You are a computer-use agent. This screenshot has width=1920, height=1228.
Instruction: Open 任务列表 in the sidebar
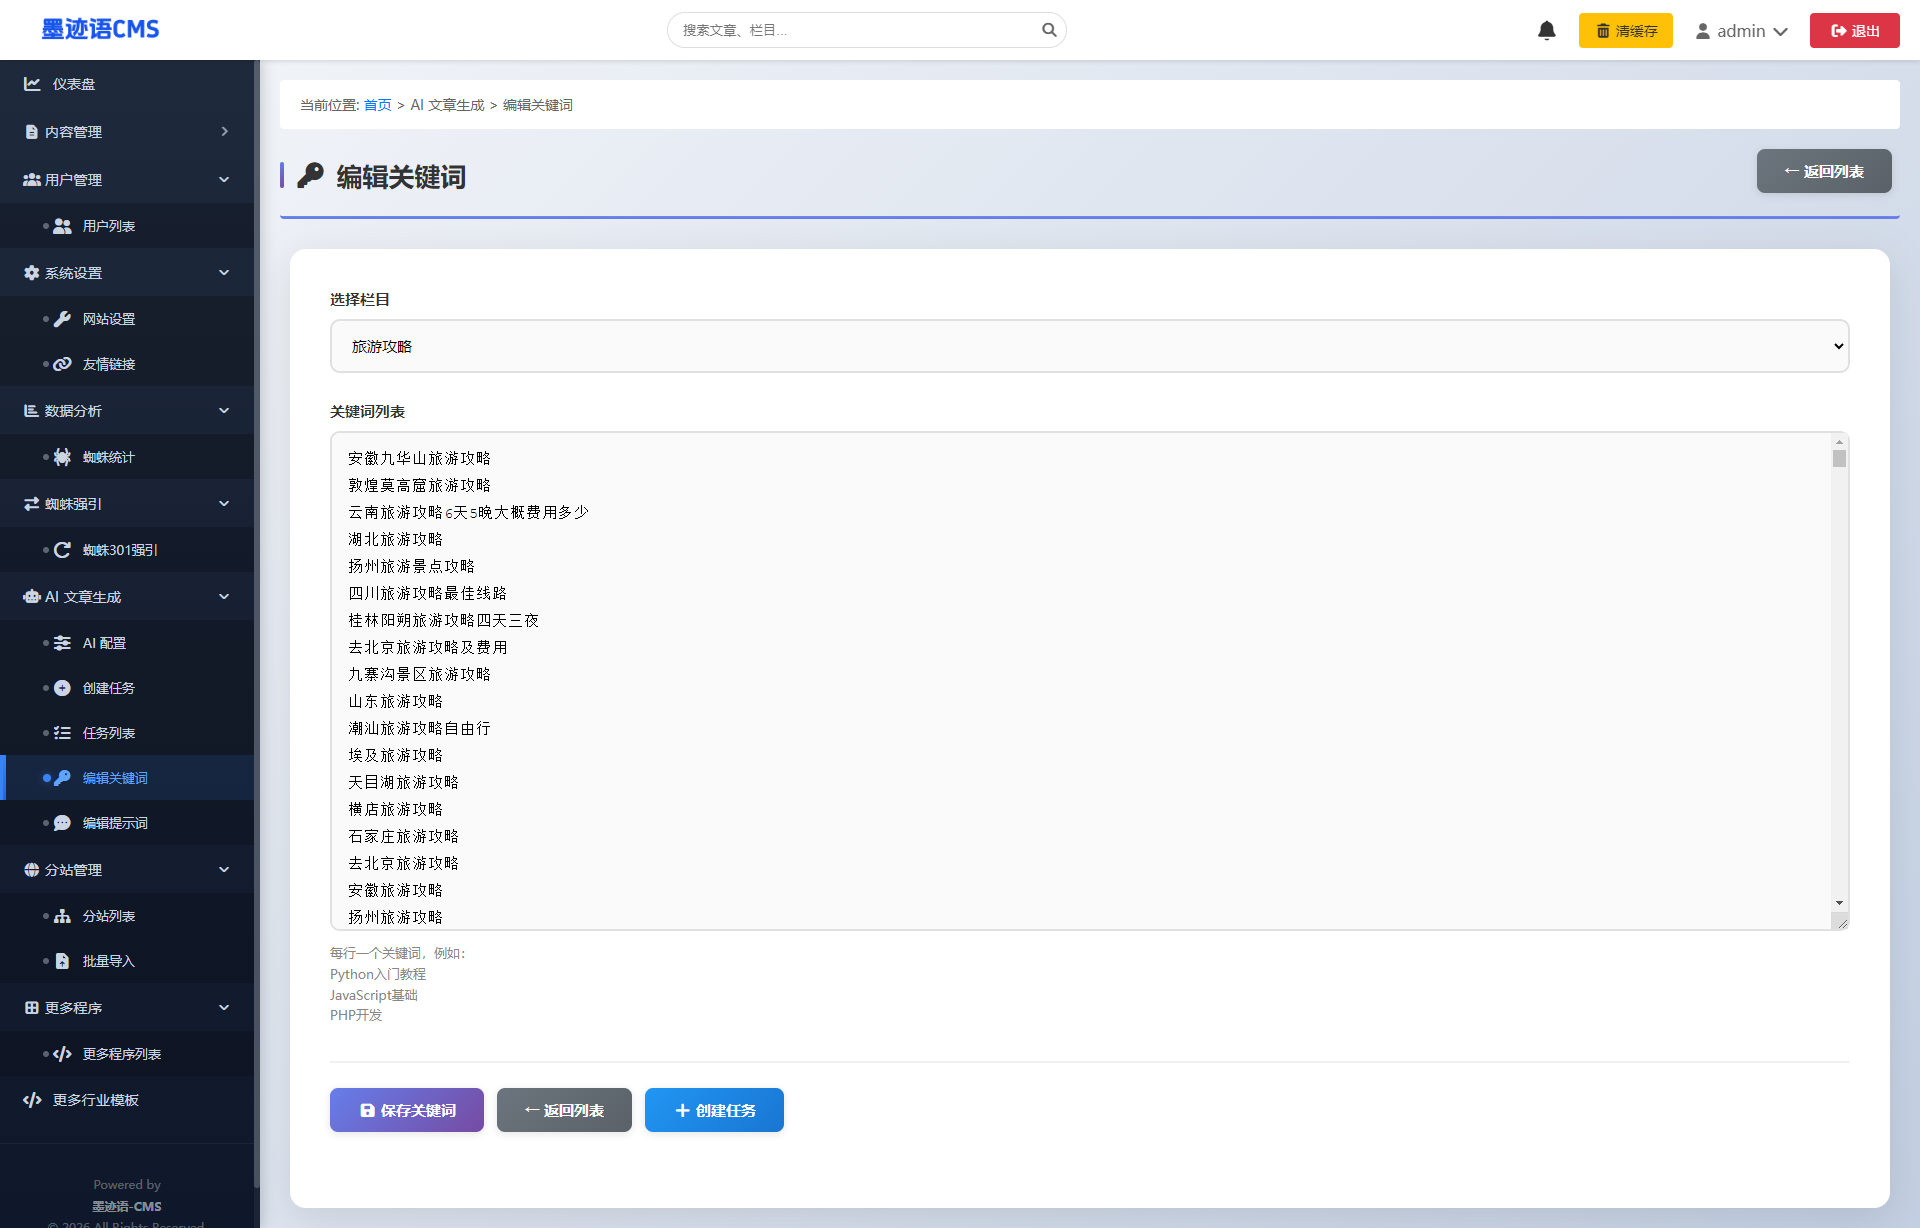click(x=108, y=733)
